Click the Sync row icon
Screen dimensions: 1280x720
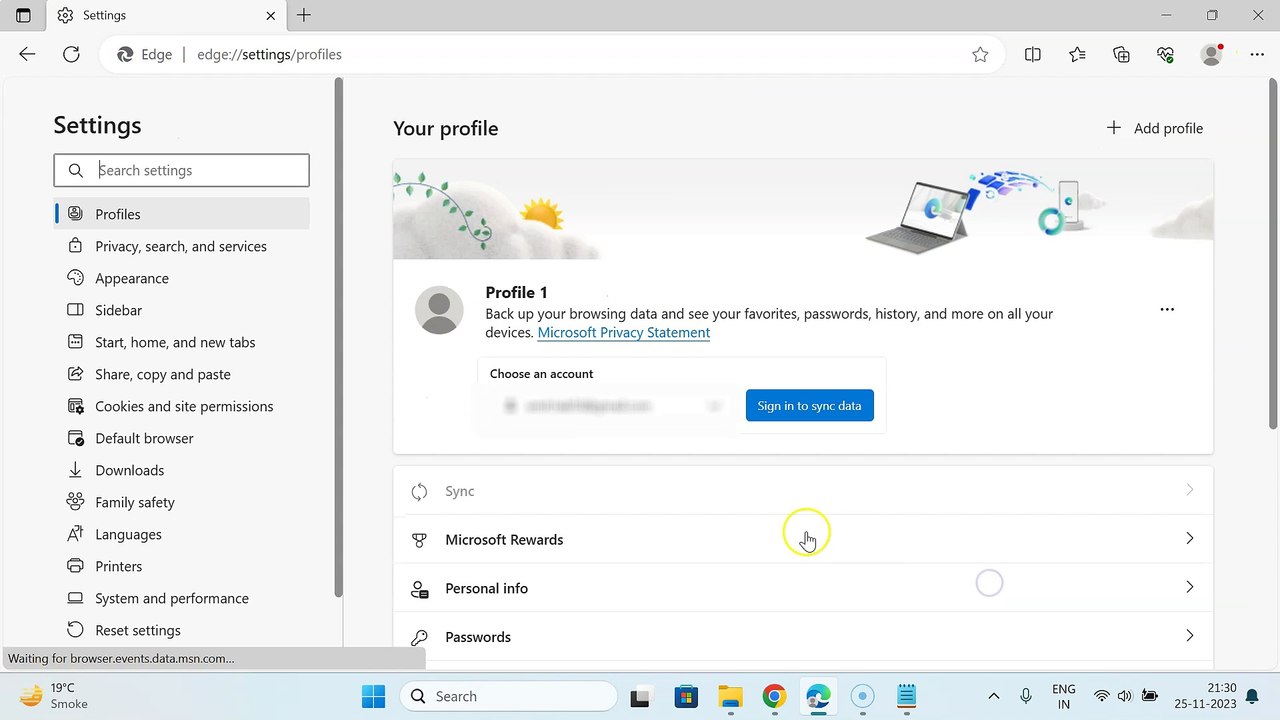click(420, 491)
